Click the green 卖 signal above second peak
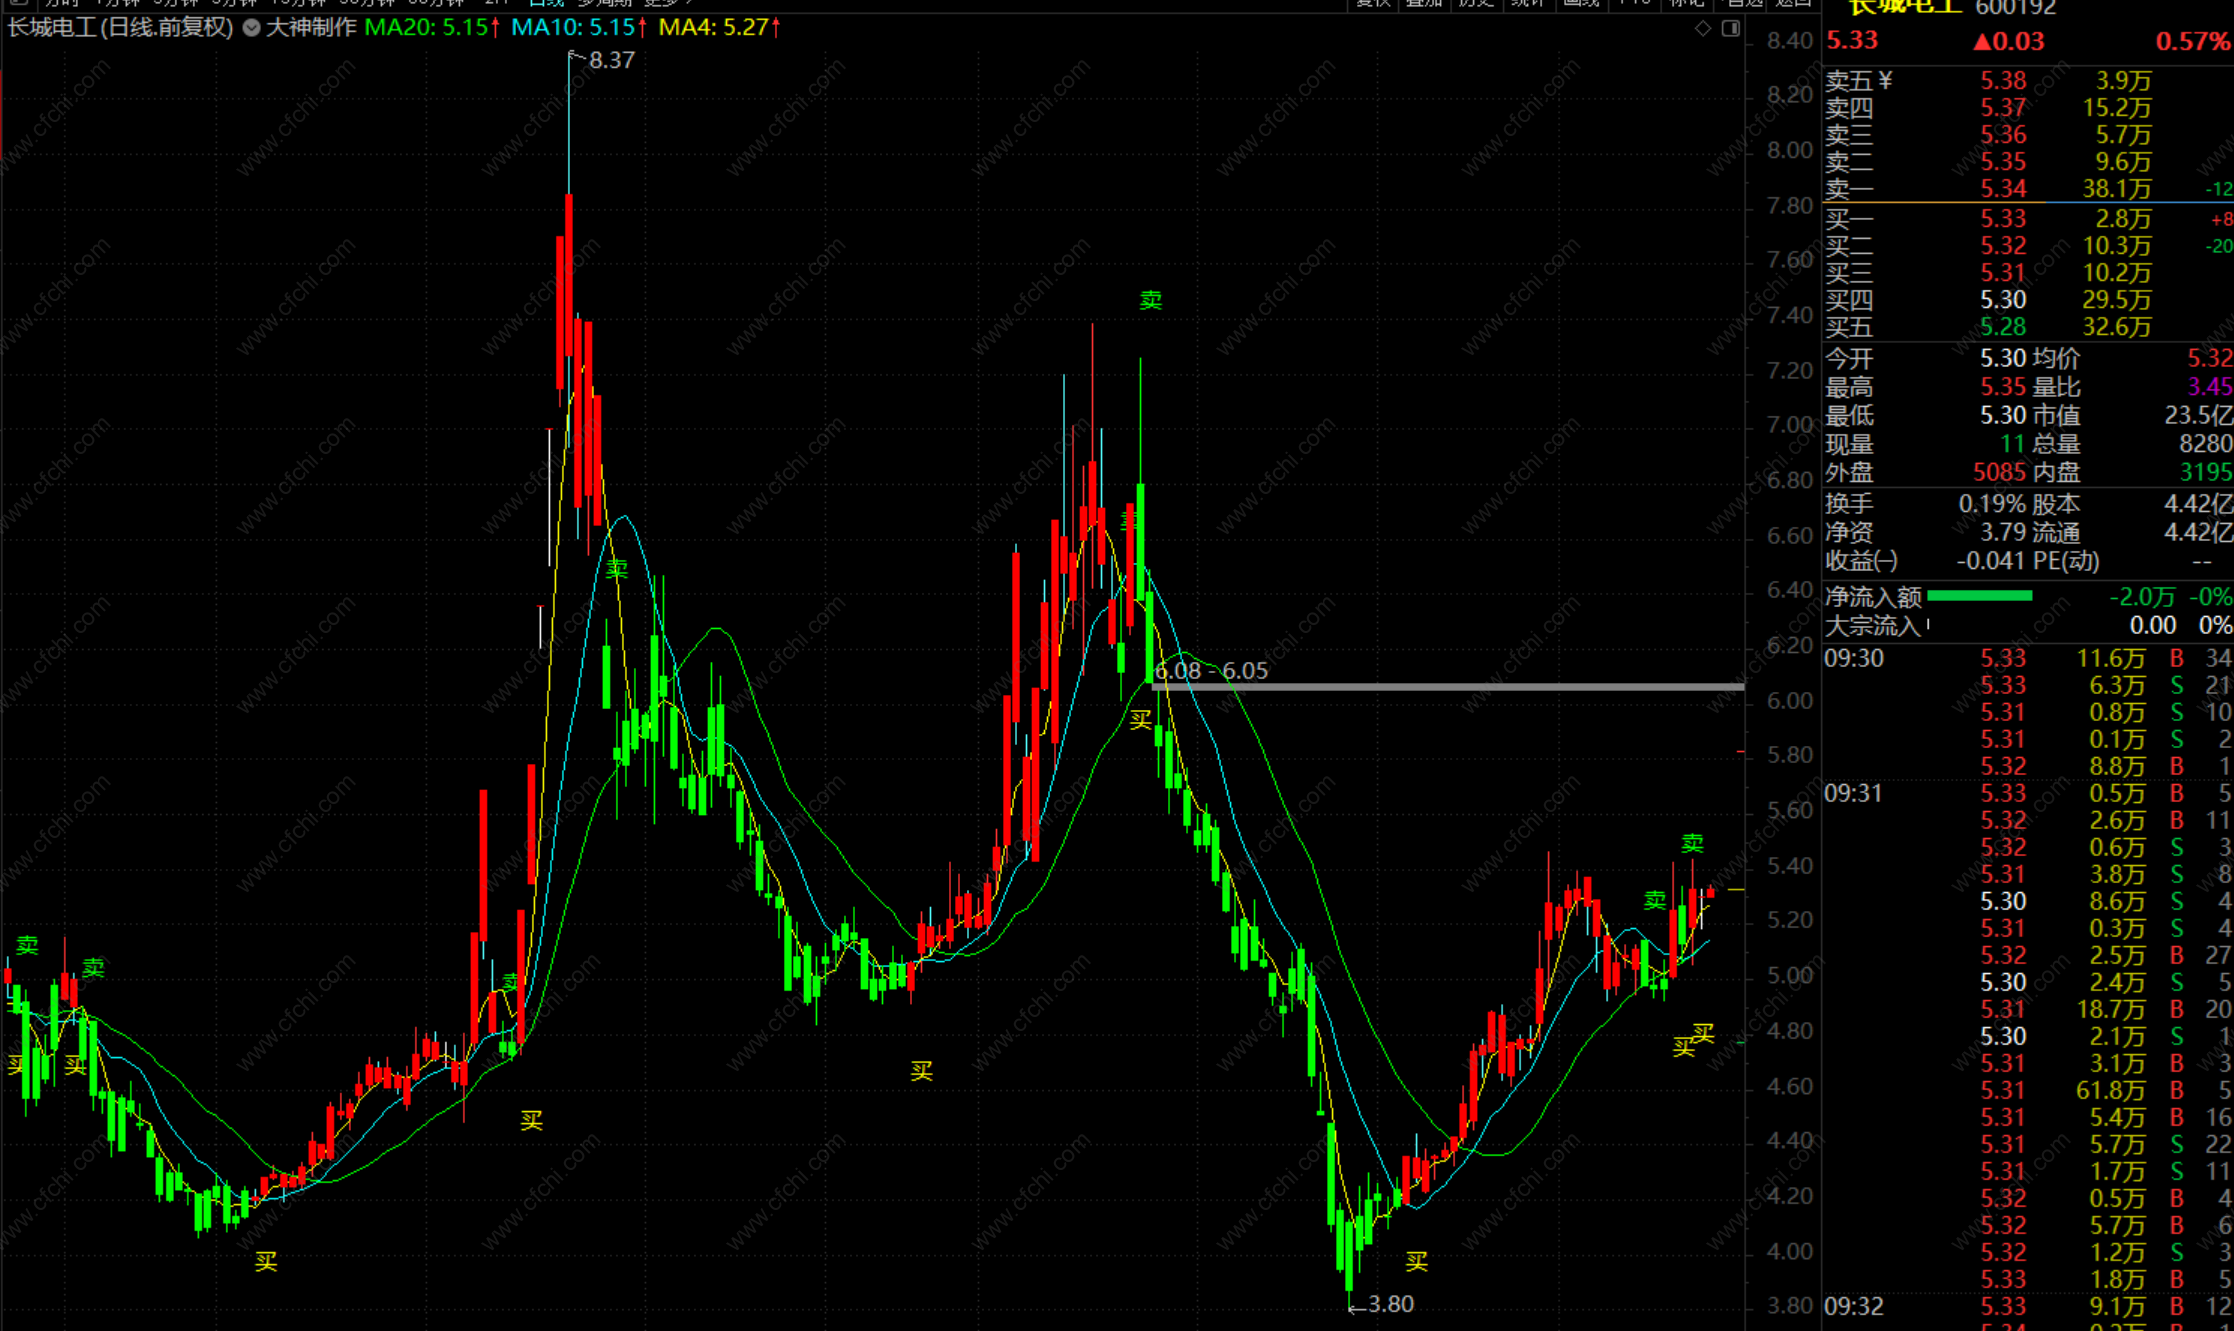The height and width of the screenshot is (1331, 2234). click(1151, 300)
